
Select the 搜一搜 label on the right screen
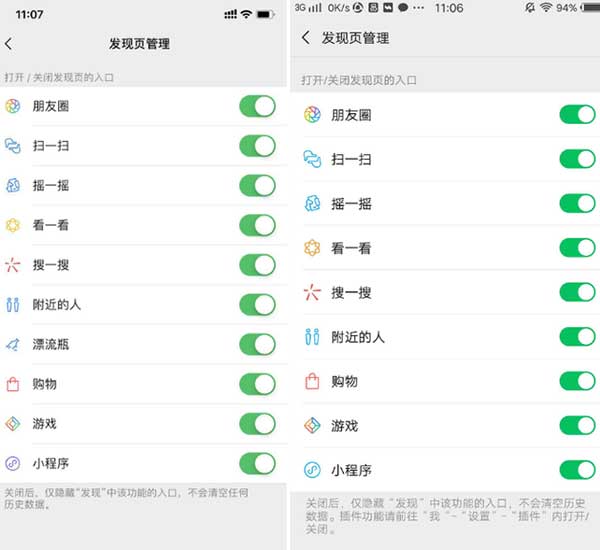pos(351,292)
